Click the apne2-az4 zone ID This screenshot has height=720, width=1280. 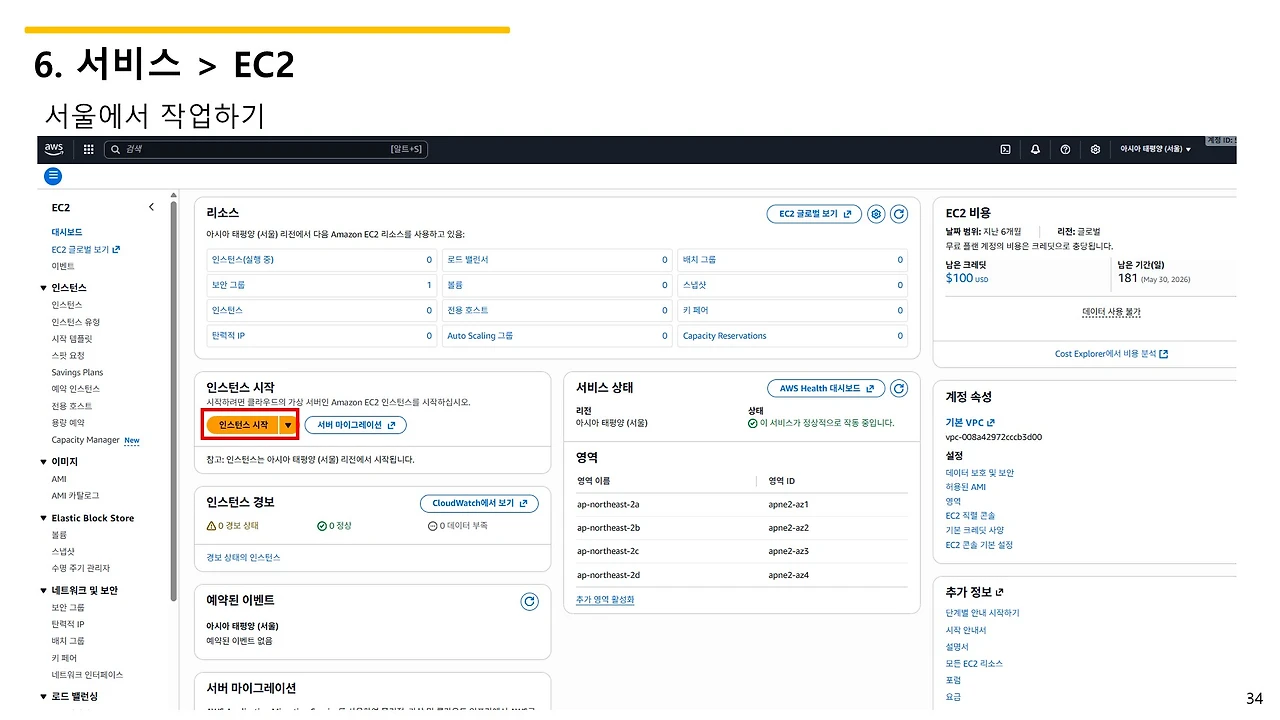[x=788, y=575]
